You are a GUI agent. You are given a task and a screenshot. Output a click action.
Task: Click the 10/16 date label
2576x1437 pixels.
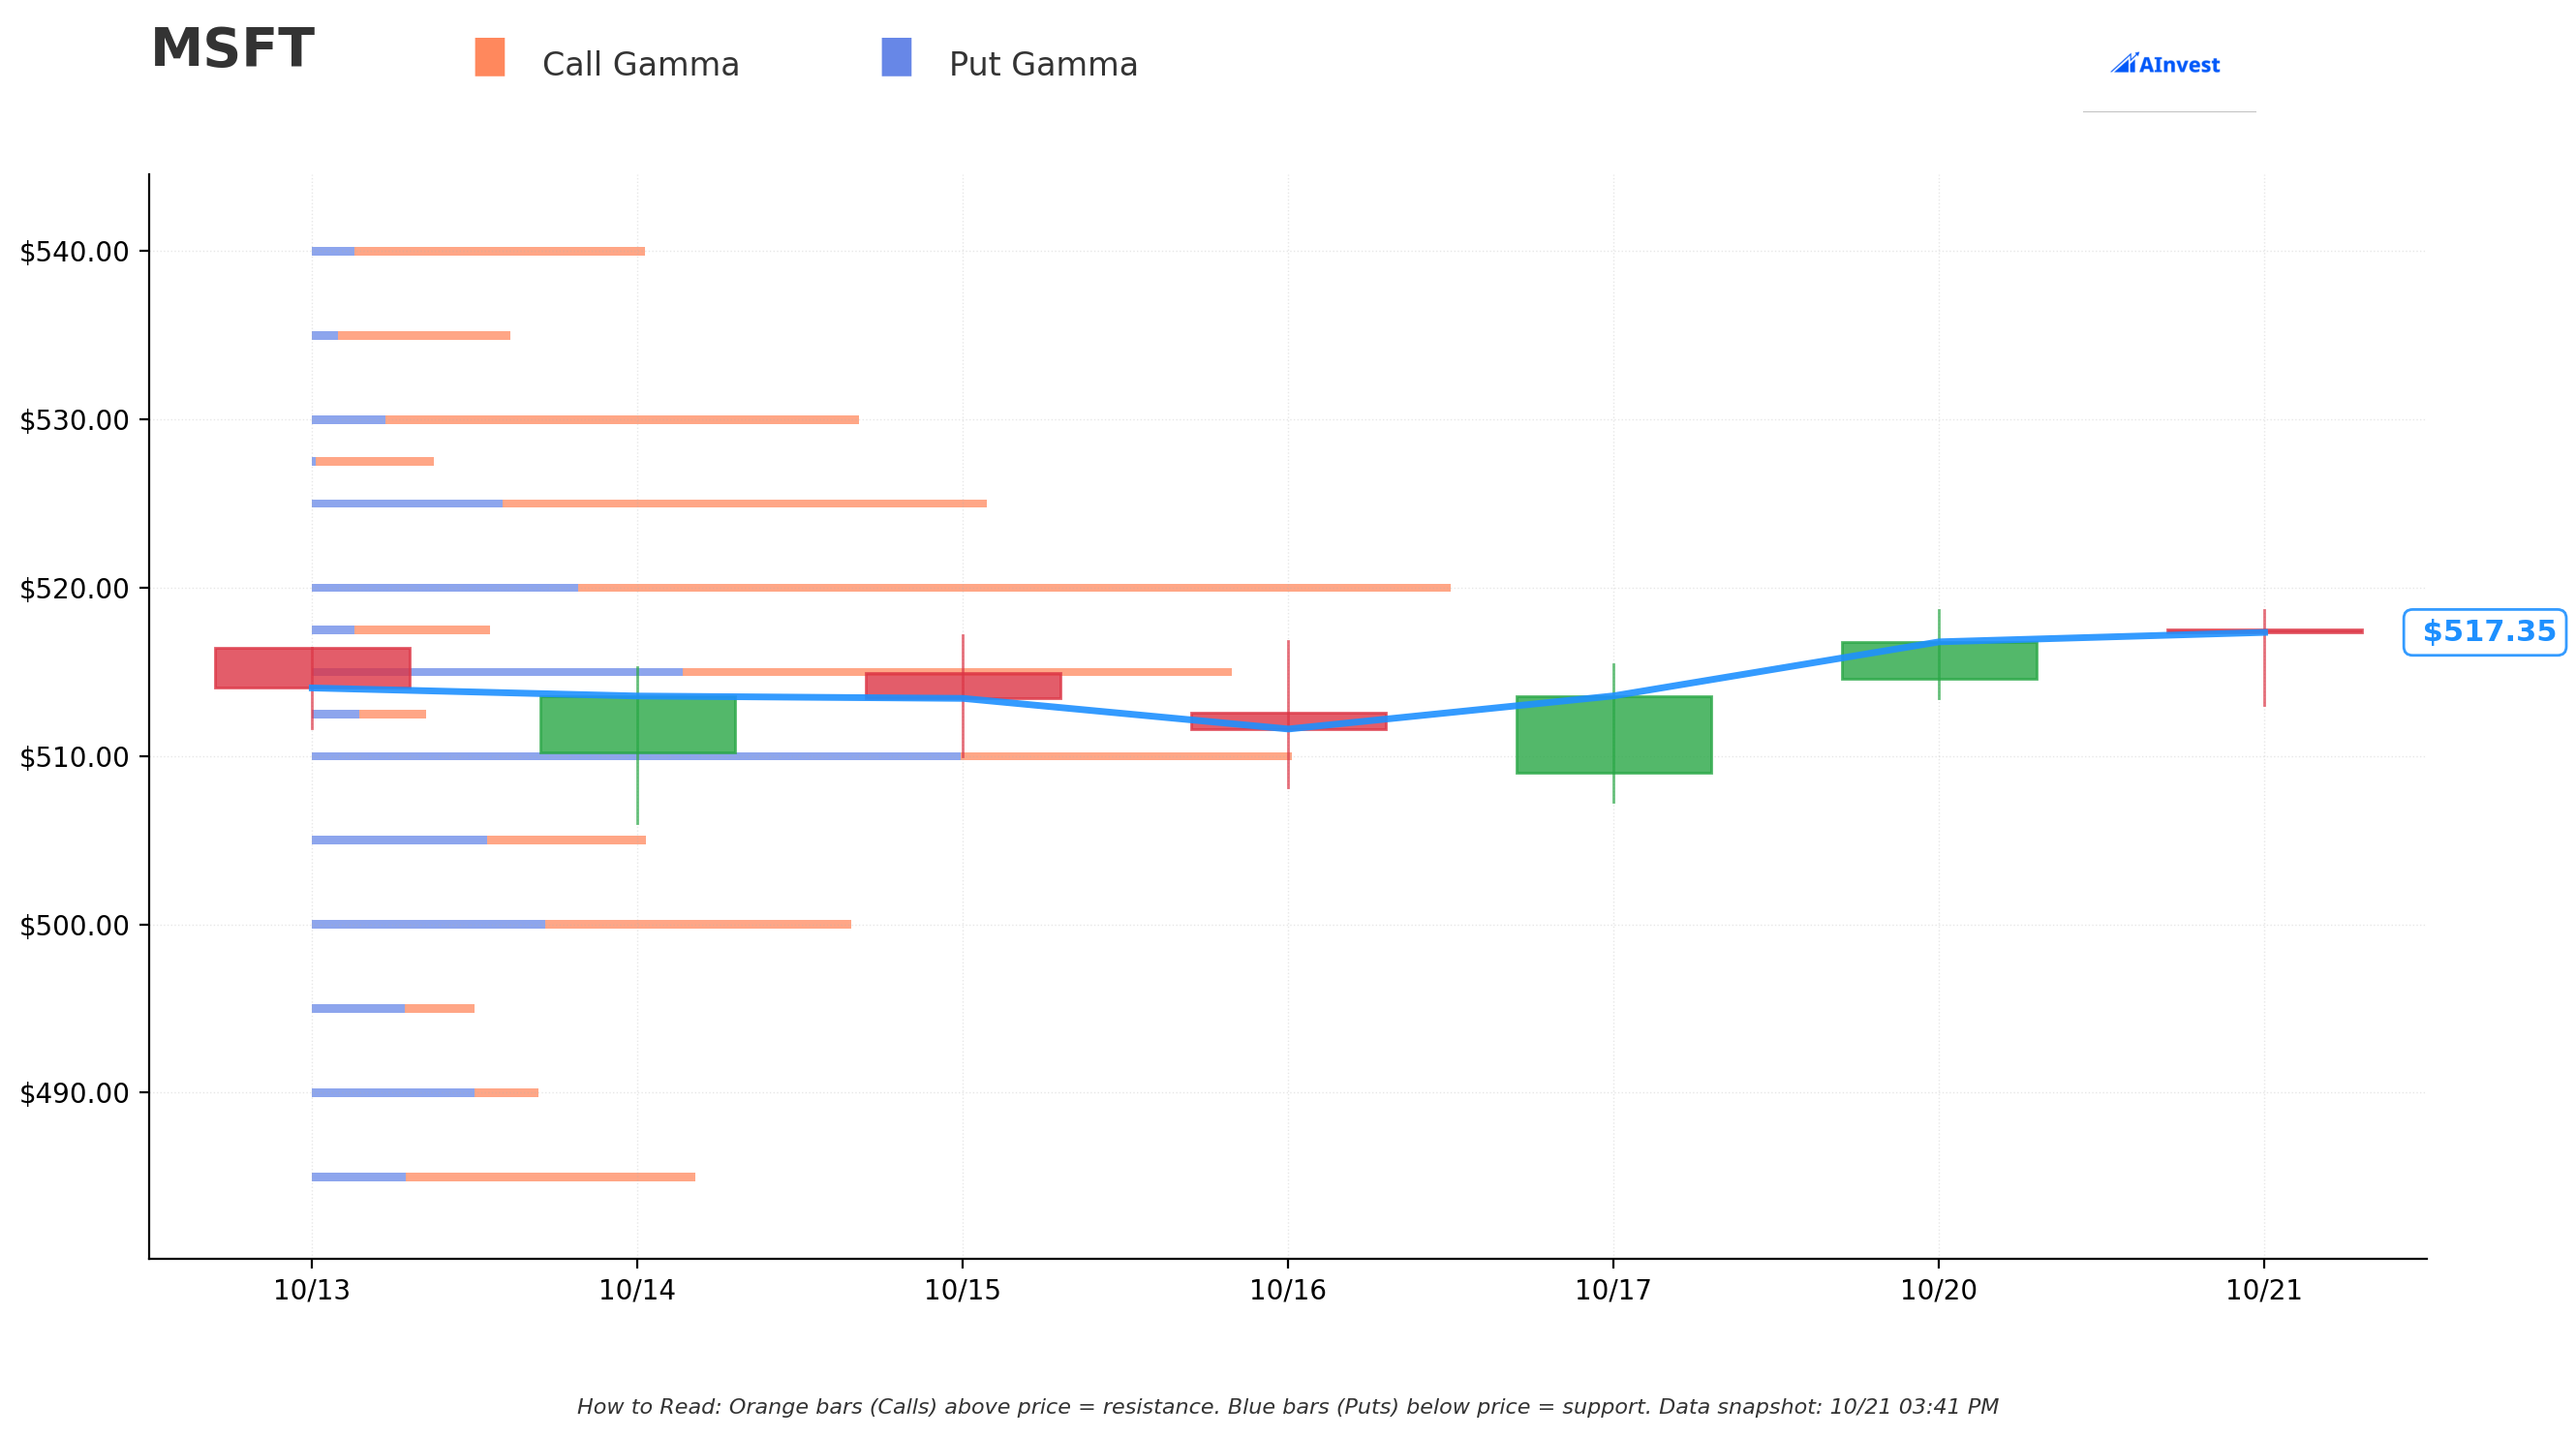pyautogui.click(x=1288, y=1291)
